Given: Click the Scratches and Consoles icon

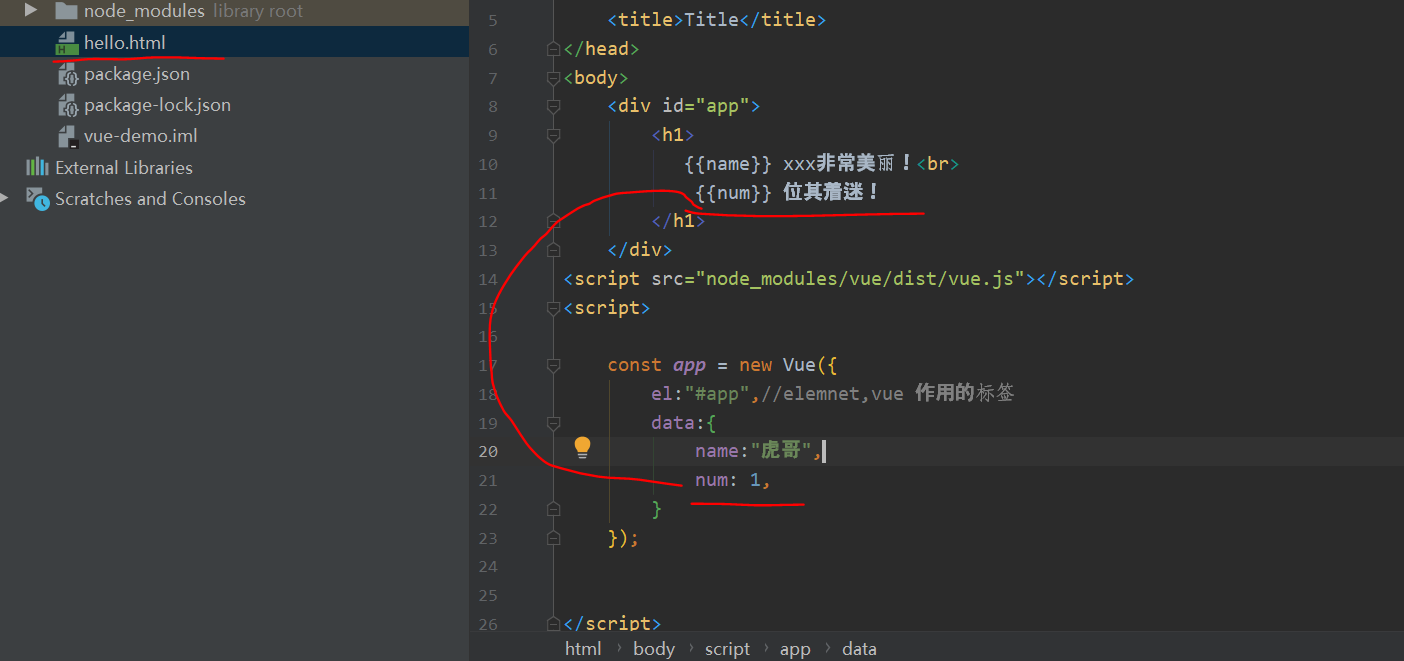Looking at the screenshot, I should click(x=37, y=198).
